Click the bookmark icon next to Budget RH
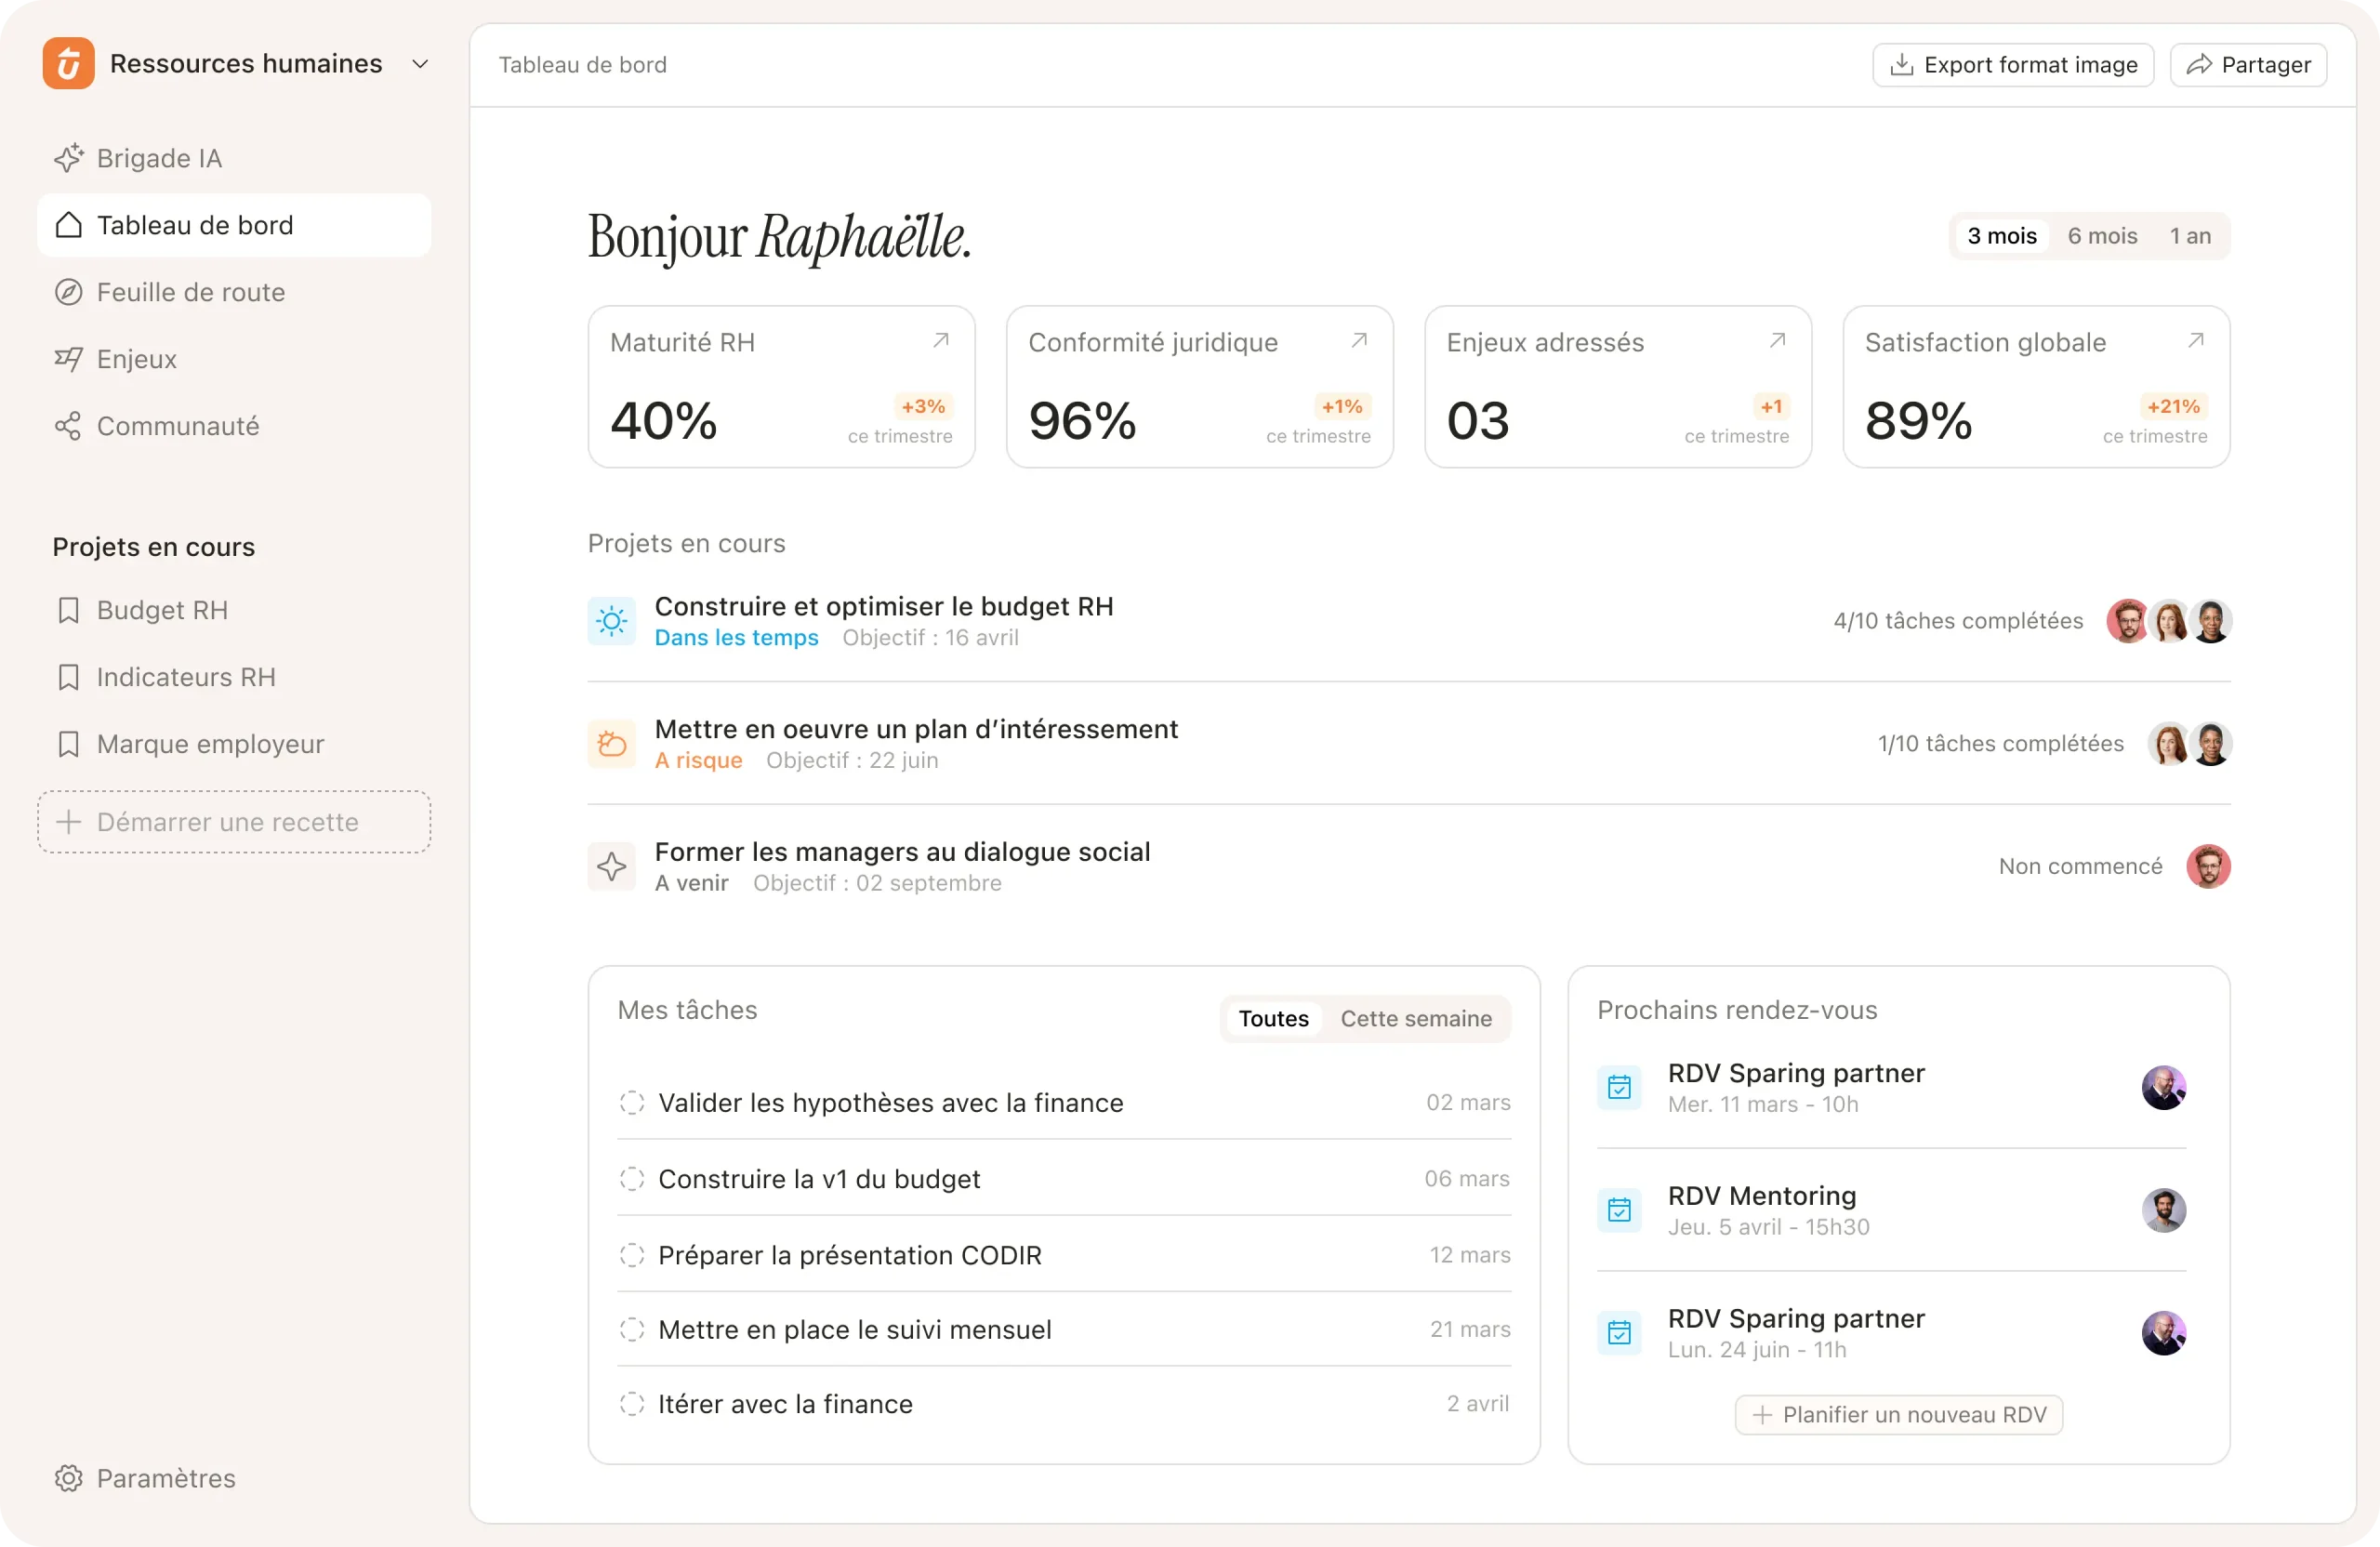2380x1547 pixels. click(x=68, y=610)
